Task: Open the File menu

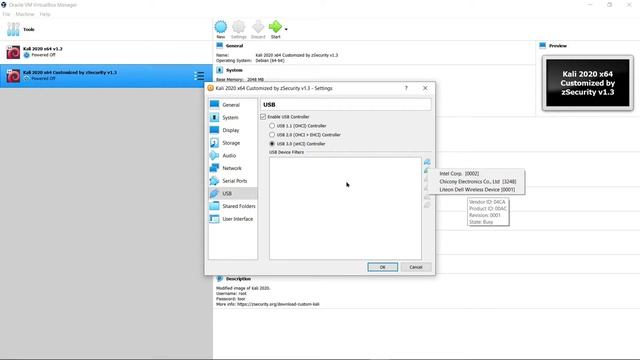Action: pyautogui.click(x=7, y=14)
